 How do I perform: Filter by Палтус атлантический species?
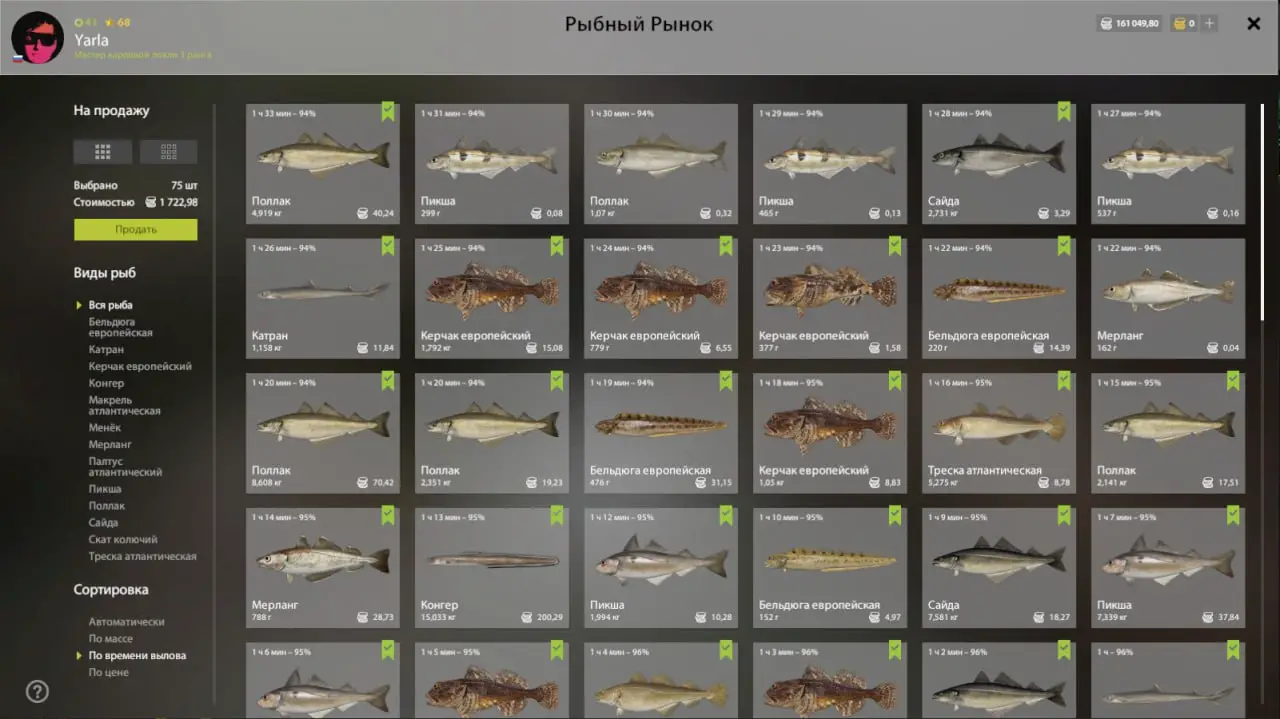(125, 466)
